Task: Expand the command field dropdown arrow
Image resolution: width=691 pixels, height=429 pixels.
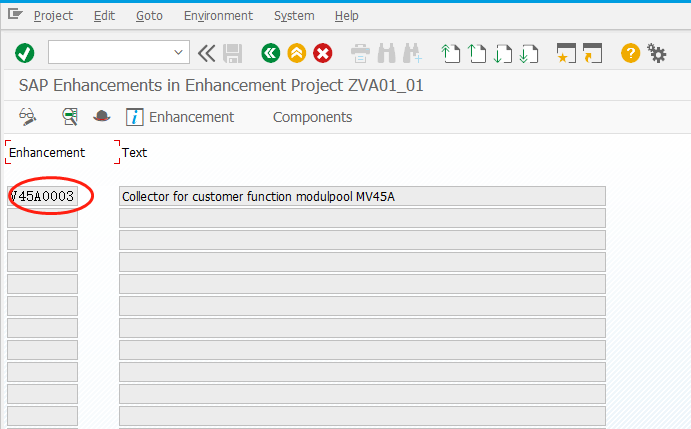Action: pos(180,53)
